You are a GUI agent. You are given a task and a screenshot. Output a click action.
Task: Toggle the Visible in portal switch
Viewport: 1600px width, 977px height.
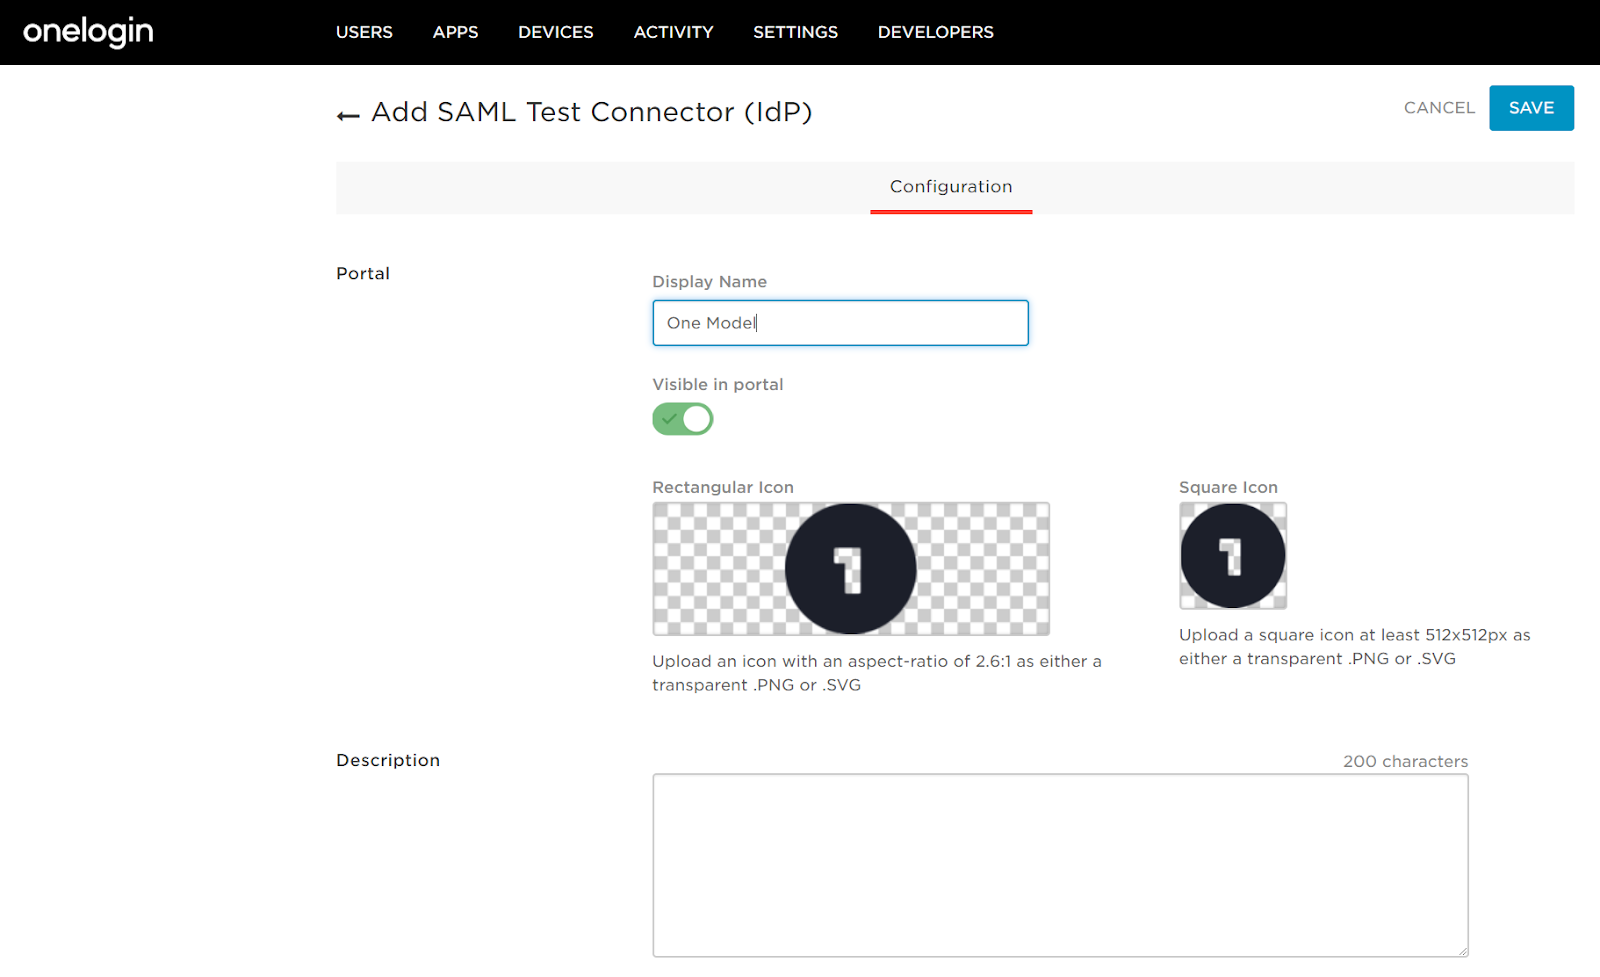[x=683, y=419]
